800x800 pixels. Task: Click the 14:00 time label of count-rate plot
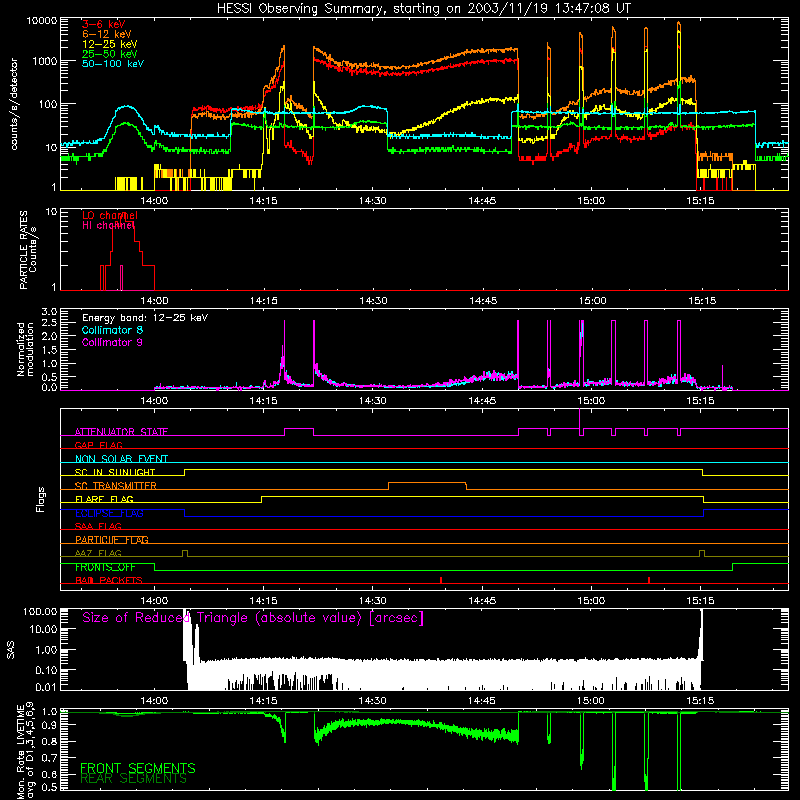click(154, 201)
